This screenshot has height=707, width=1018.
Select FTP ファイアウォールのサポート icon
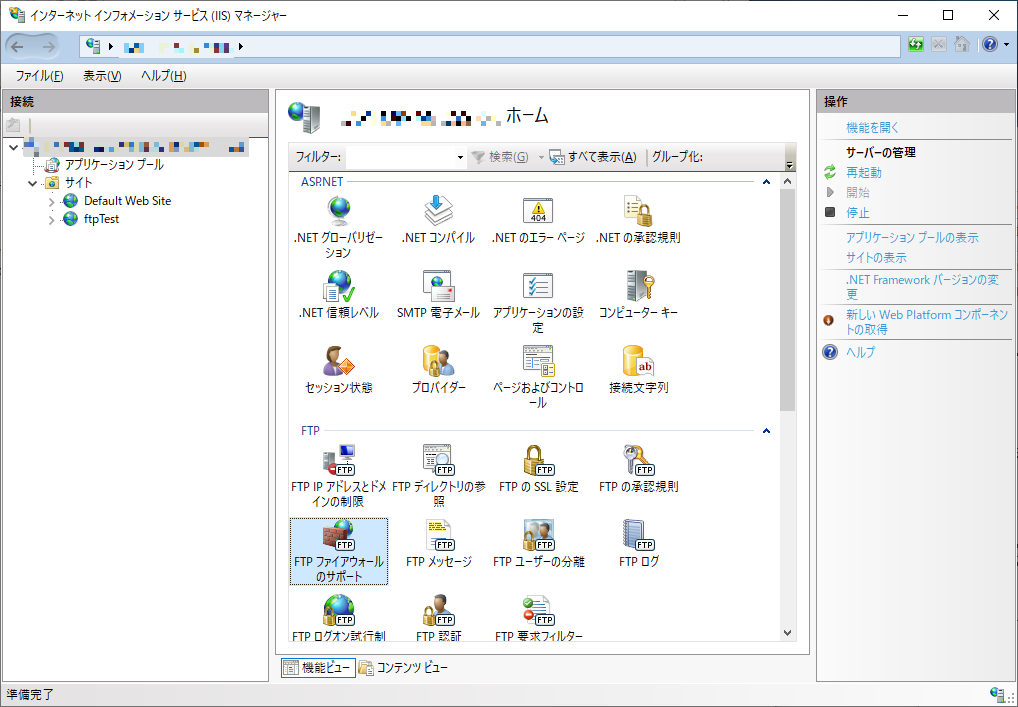tap(338, 551)
